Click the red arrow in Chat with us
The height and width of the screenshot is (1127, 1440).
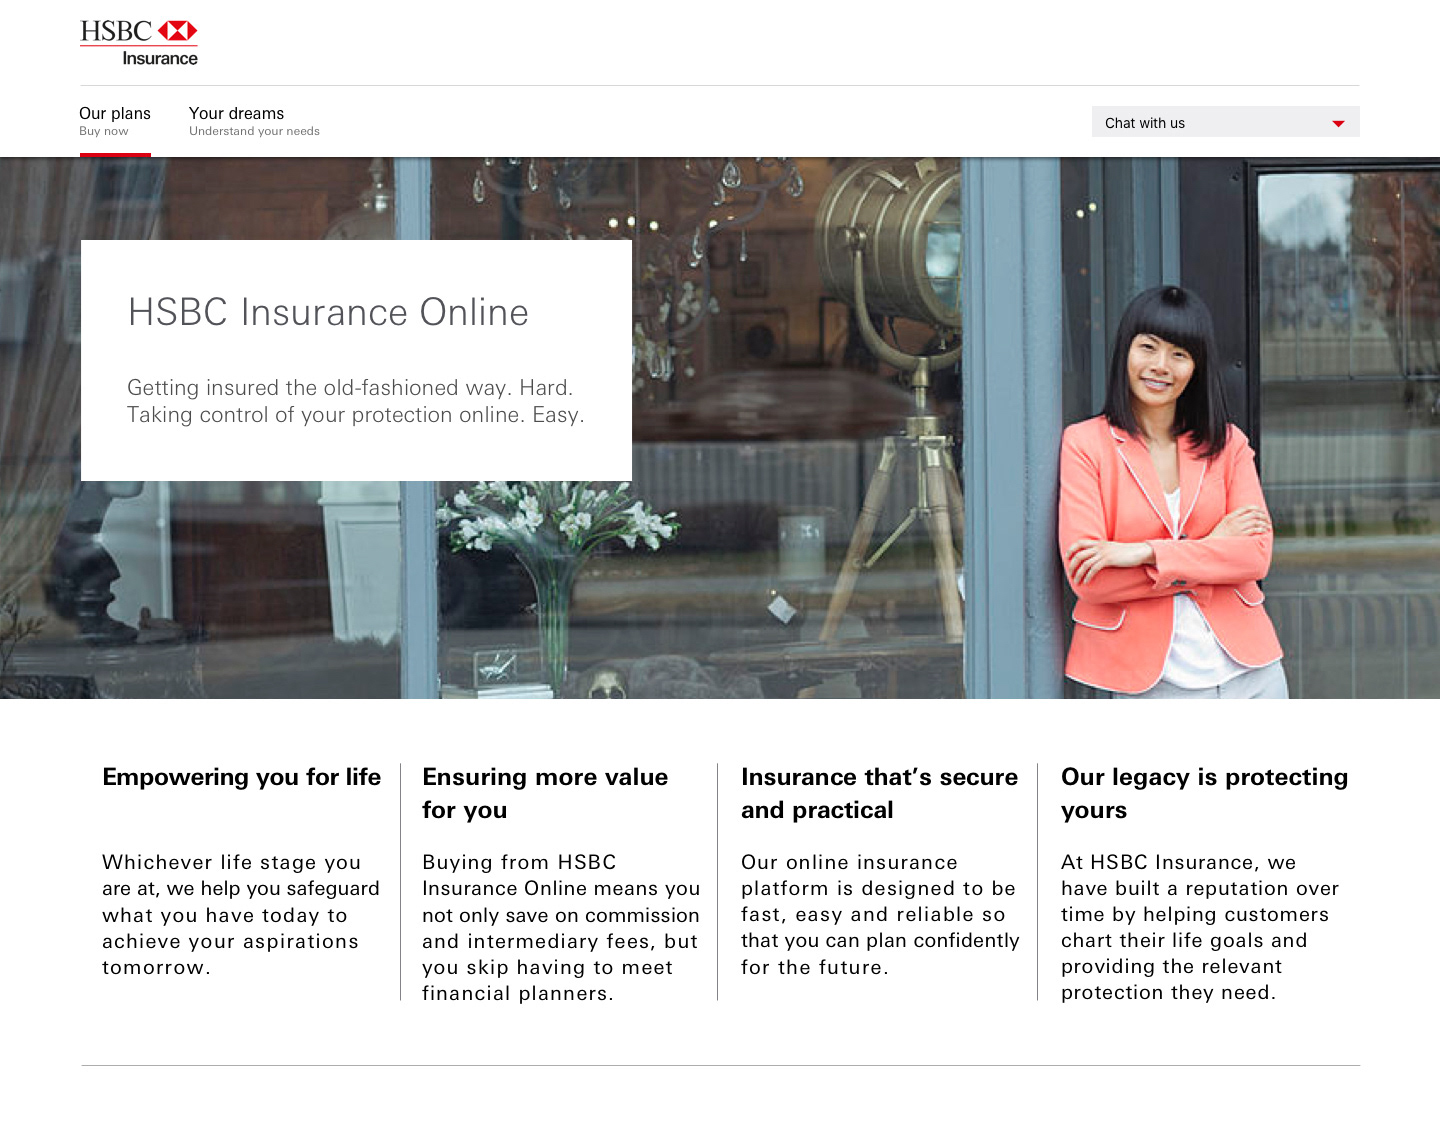(x=1338, y=124)
